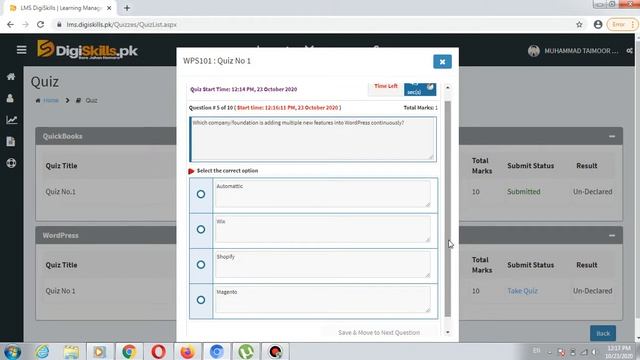Open the settings cogs icon in header
Screen dimensions: 640x360
(629, 51)
